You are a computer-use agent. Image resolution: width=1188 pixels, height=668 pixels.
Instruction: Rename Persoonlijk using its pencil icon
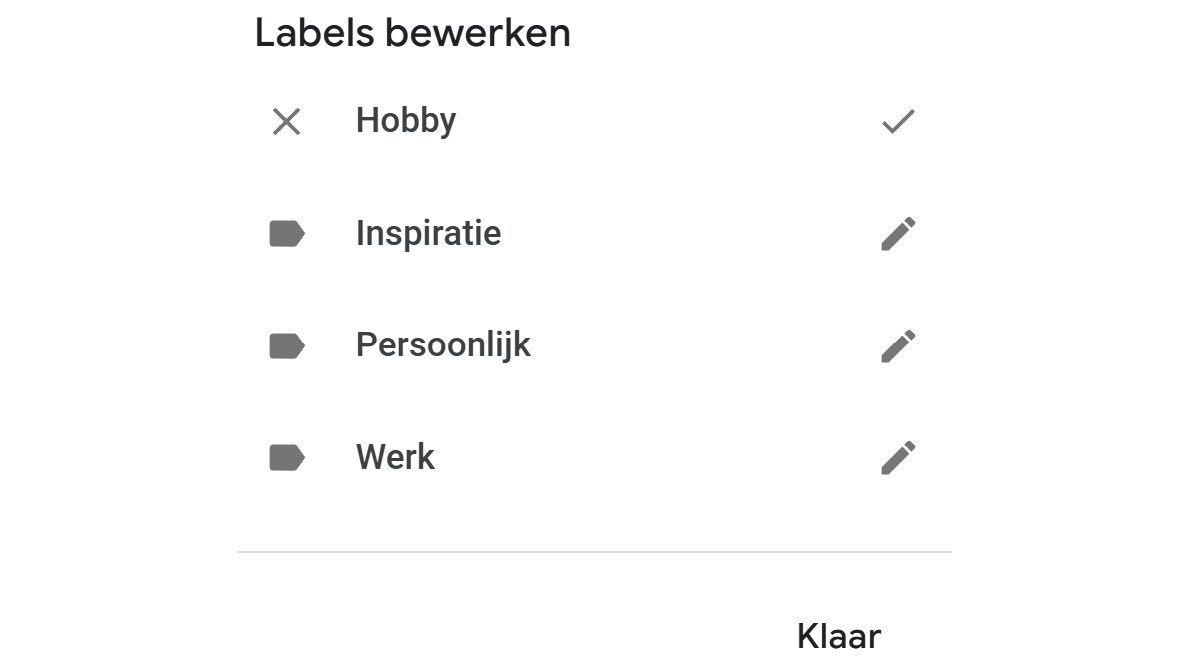[x=898, y=346]
